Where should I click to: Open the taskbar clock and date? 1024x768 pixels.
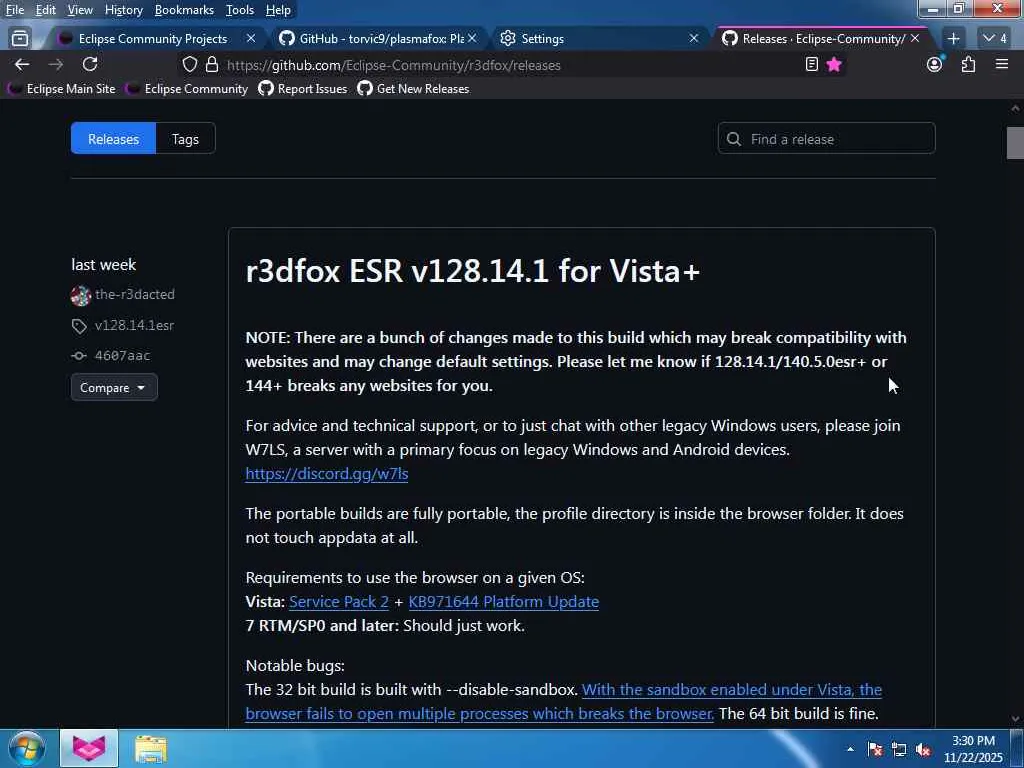pos(973,749)
